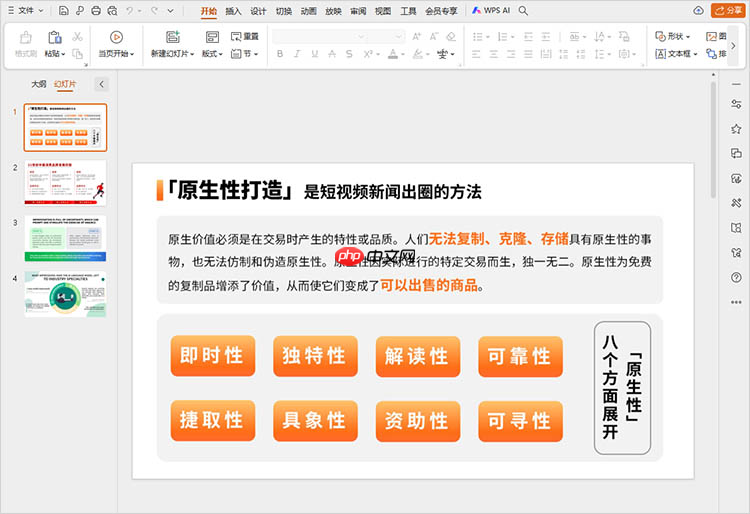Open the text highlight color swatch
Screen dimensions: 750x514
point(418,54)
